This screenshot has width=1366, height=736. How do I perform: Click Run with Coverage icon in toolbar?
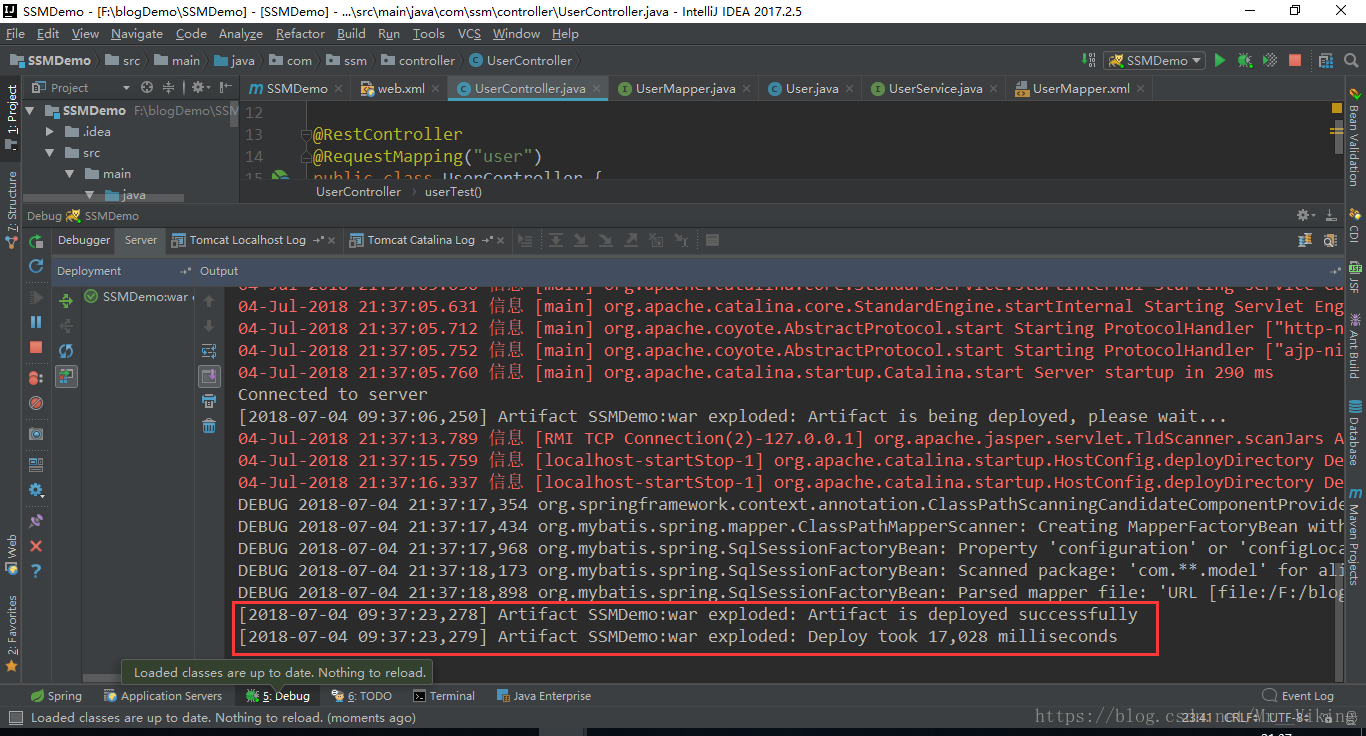pos(1269,60)
